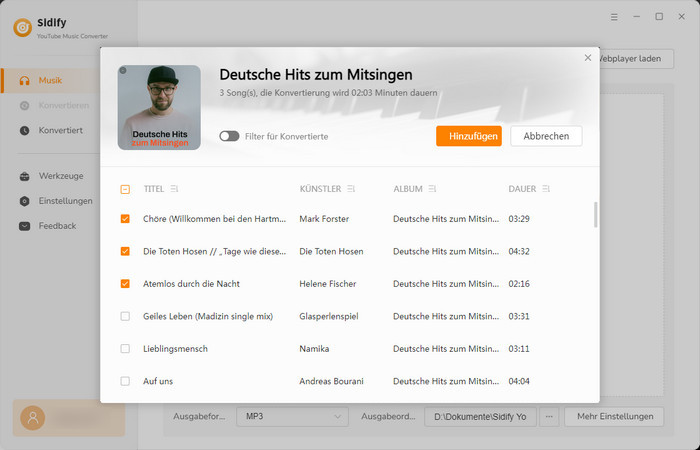The image size is (700, 450).
Task: Click the artist name Glasperlenspiel
Action: tap(329, 316)
